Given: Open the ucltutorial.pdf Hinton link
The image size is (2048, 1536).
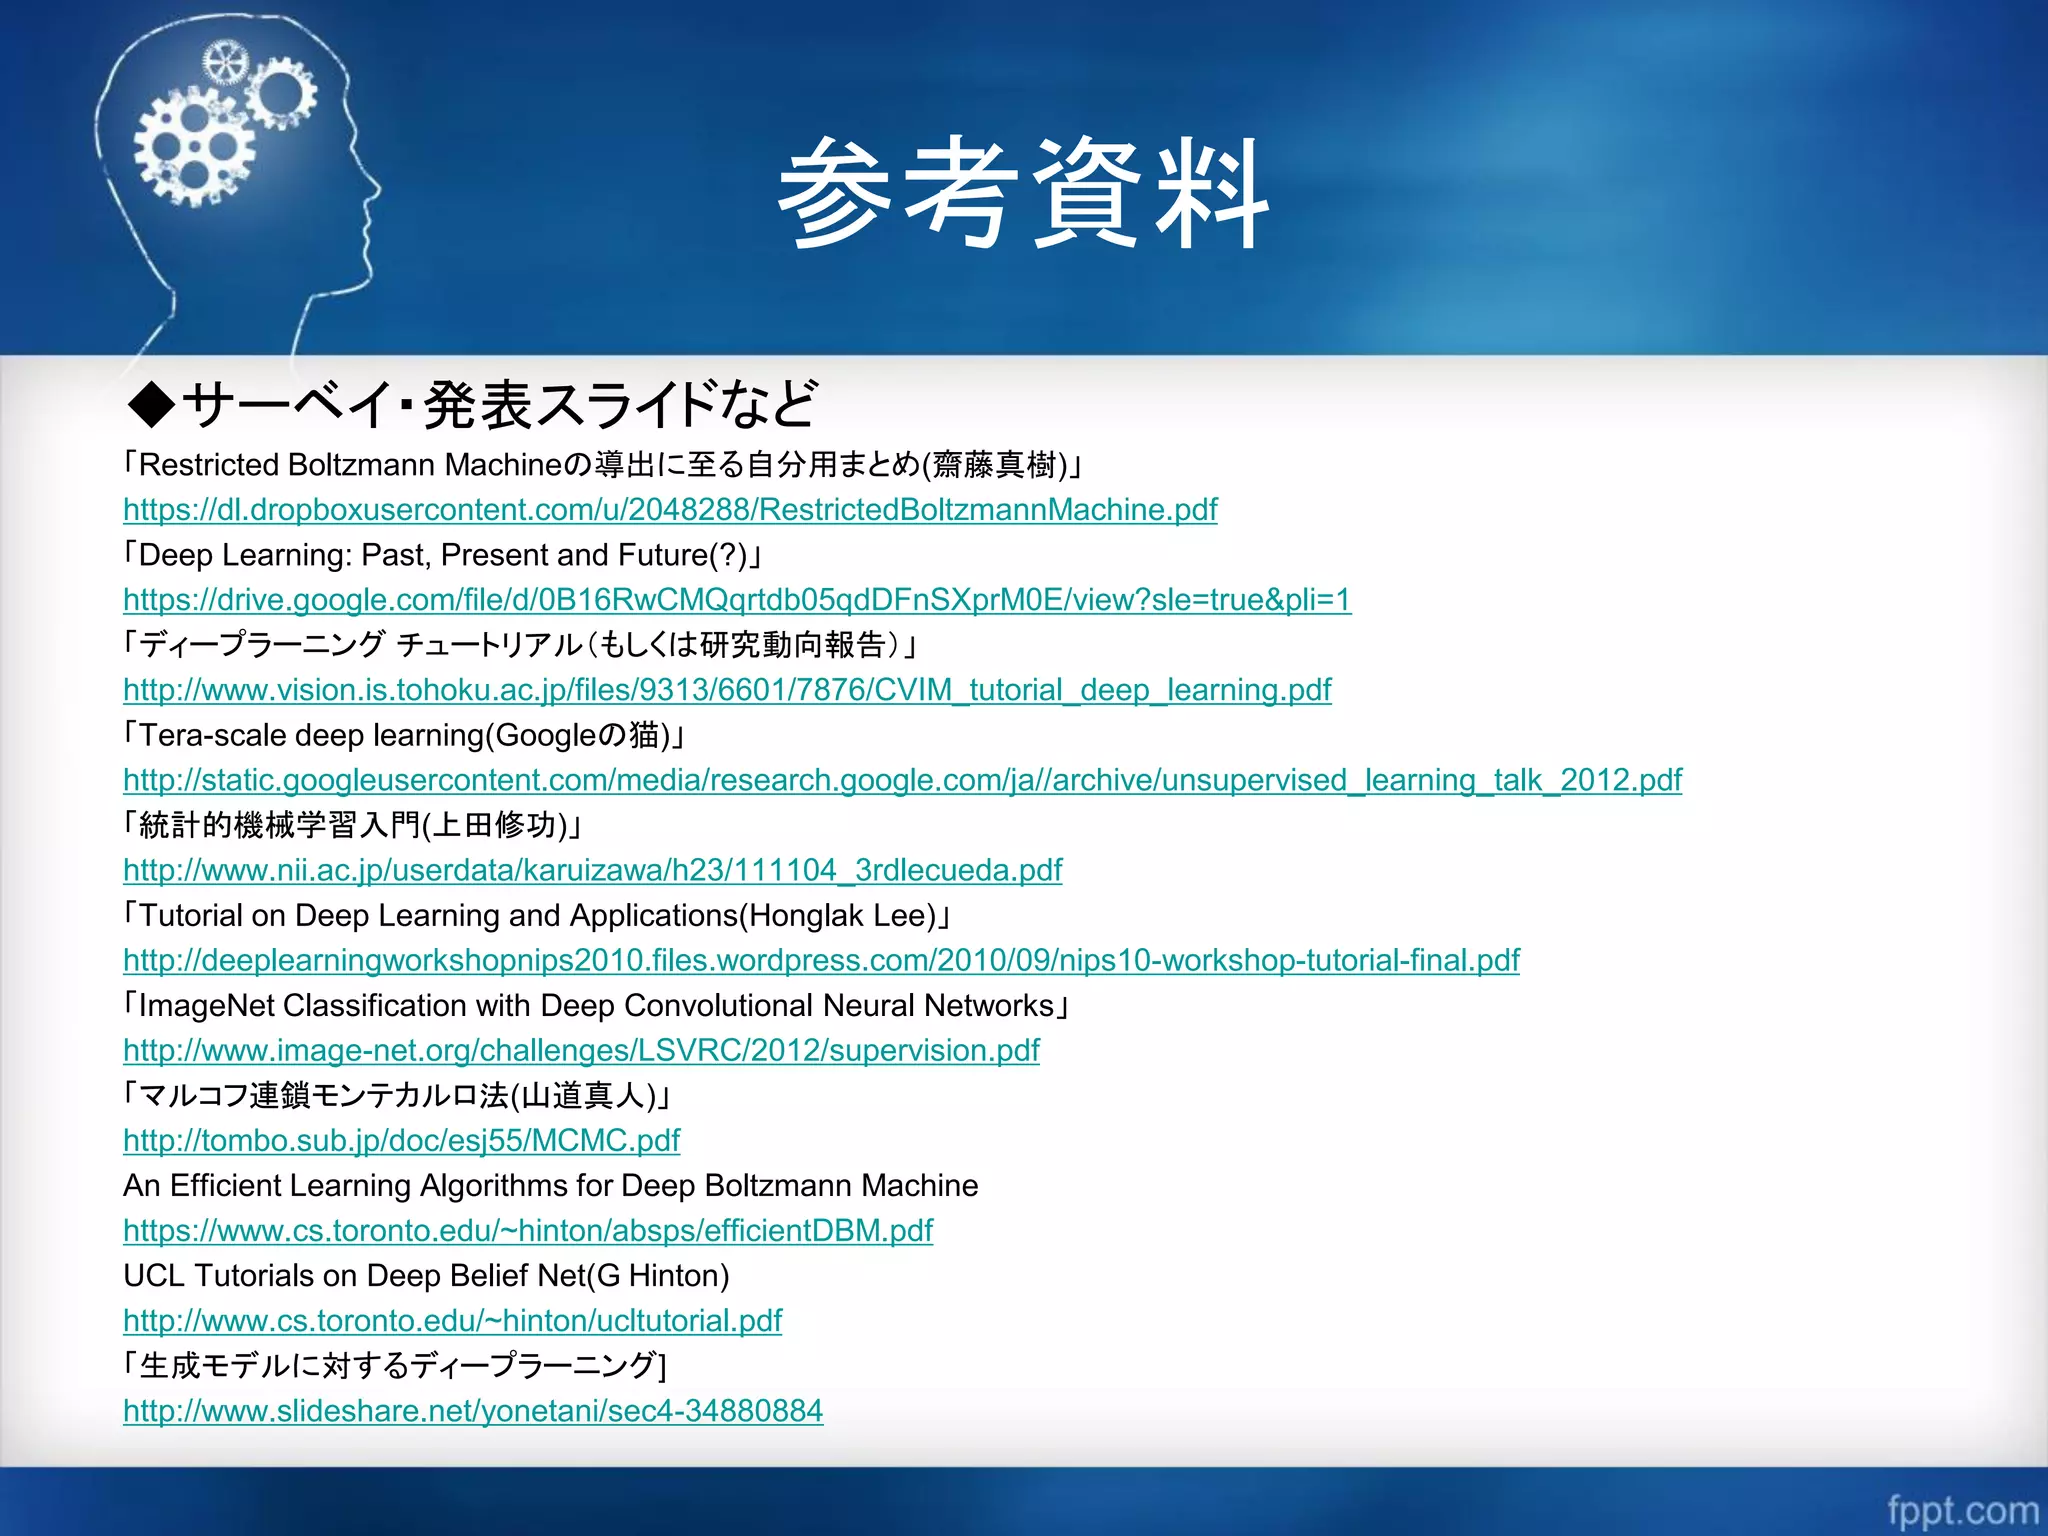Looking at the screenshot, I should pos(452,1320).
